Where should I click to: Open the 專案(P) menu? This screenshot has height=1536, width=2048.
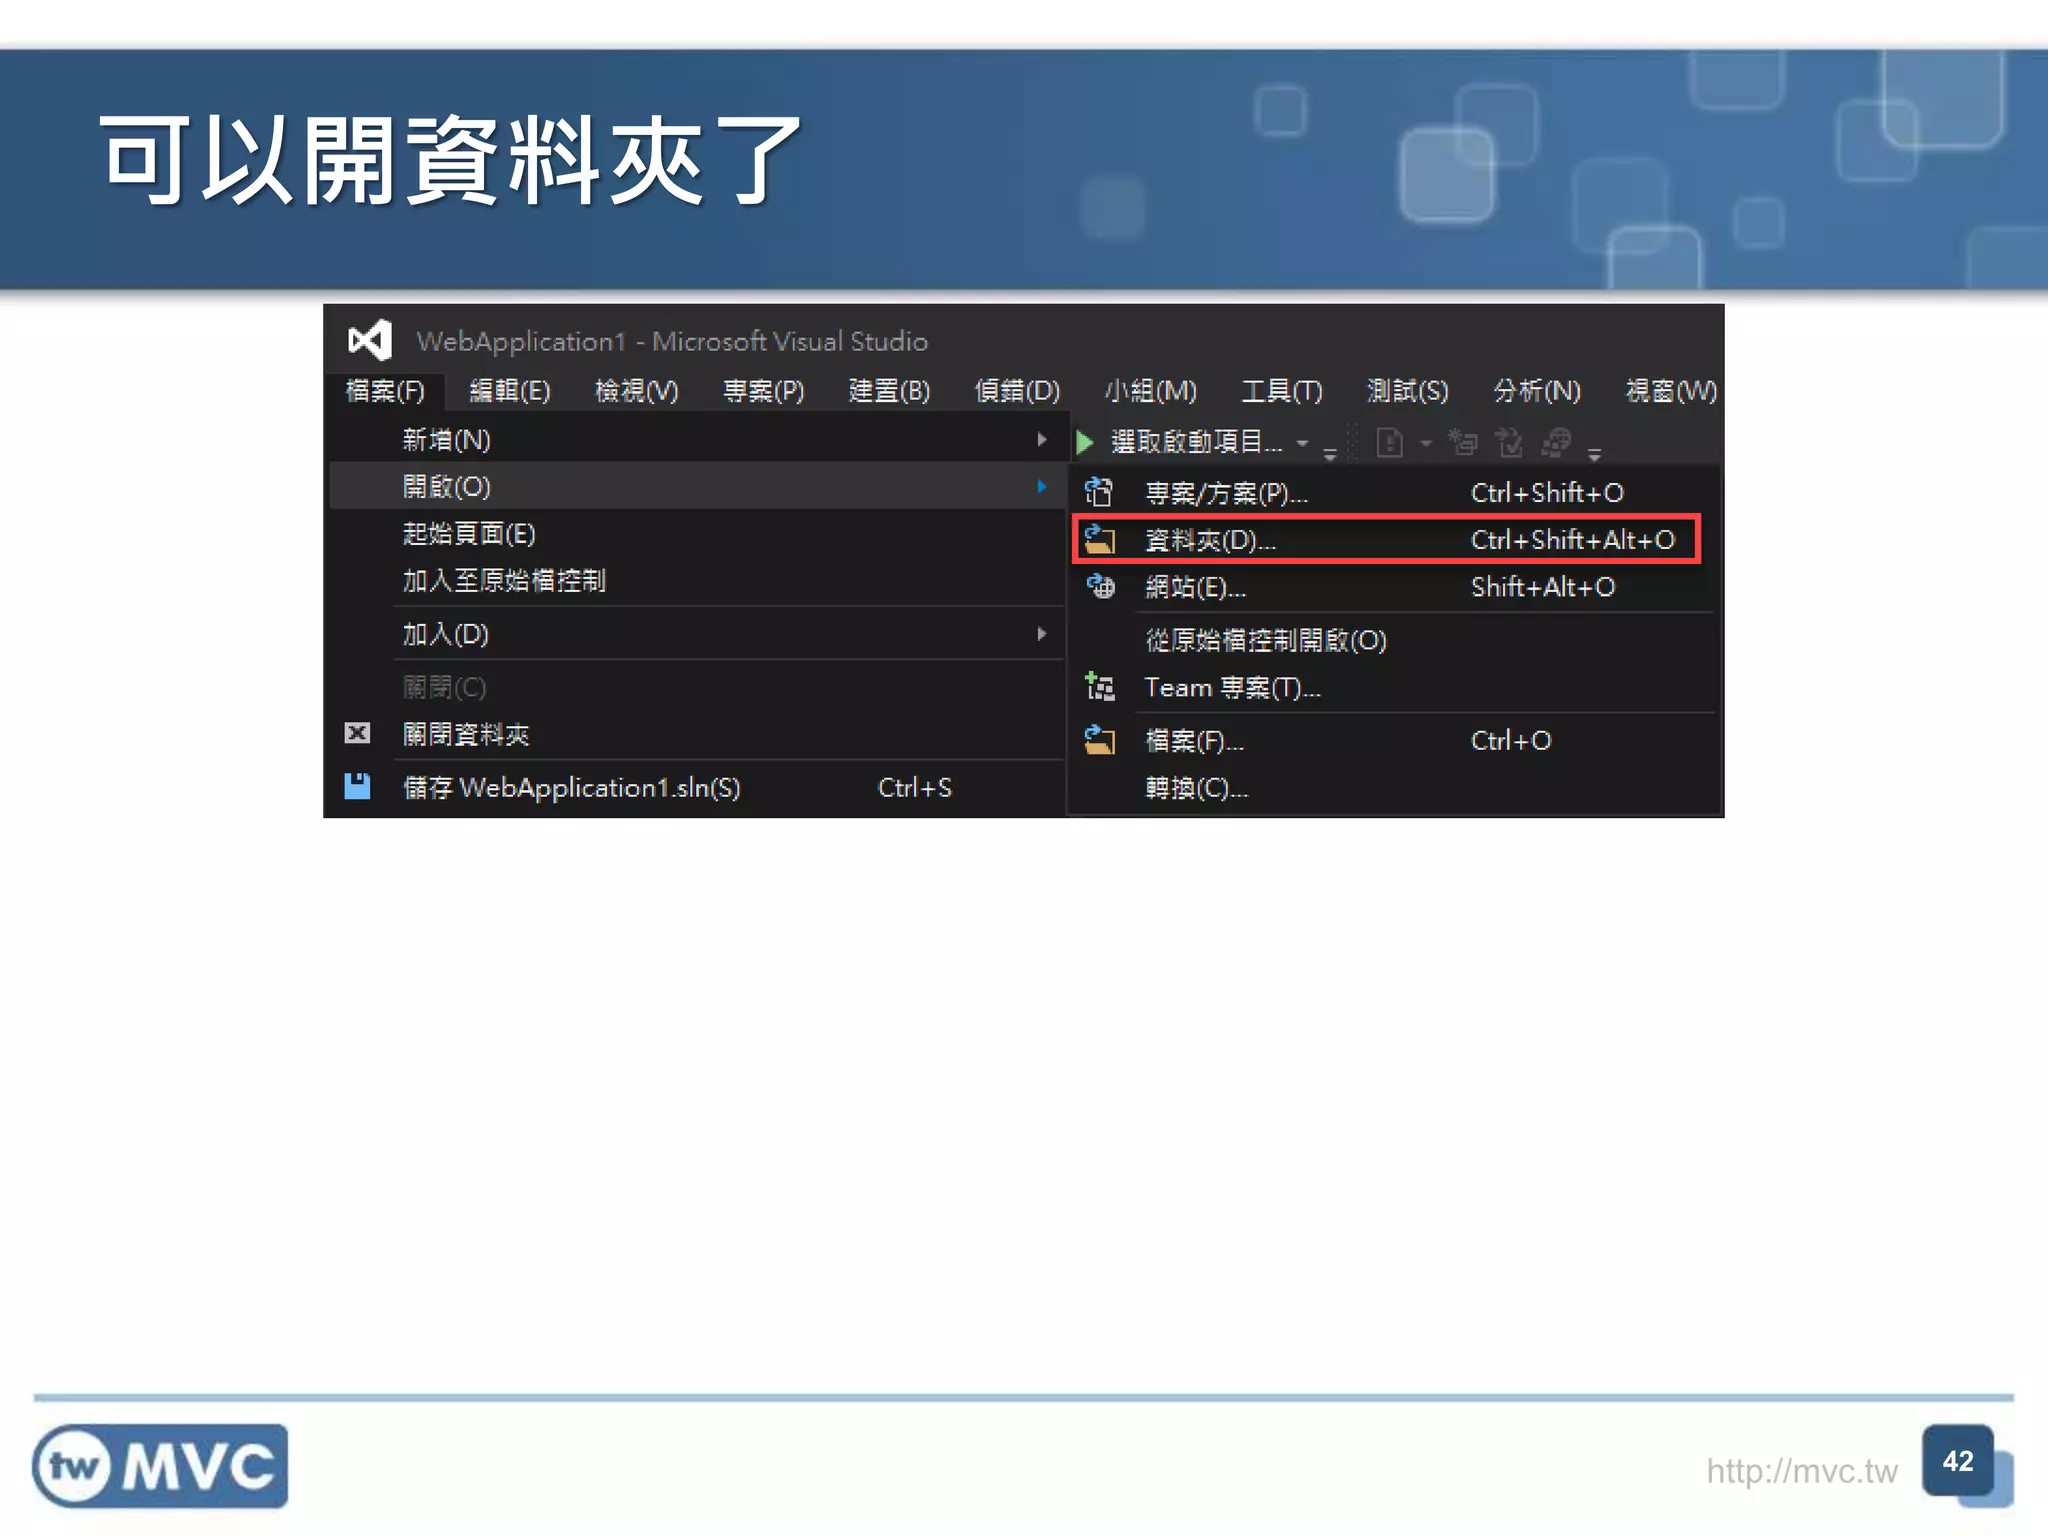[x=764, y=391]
